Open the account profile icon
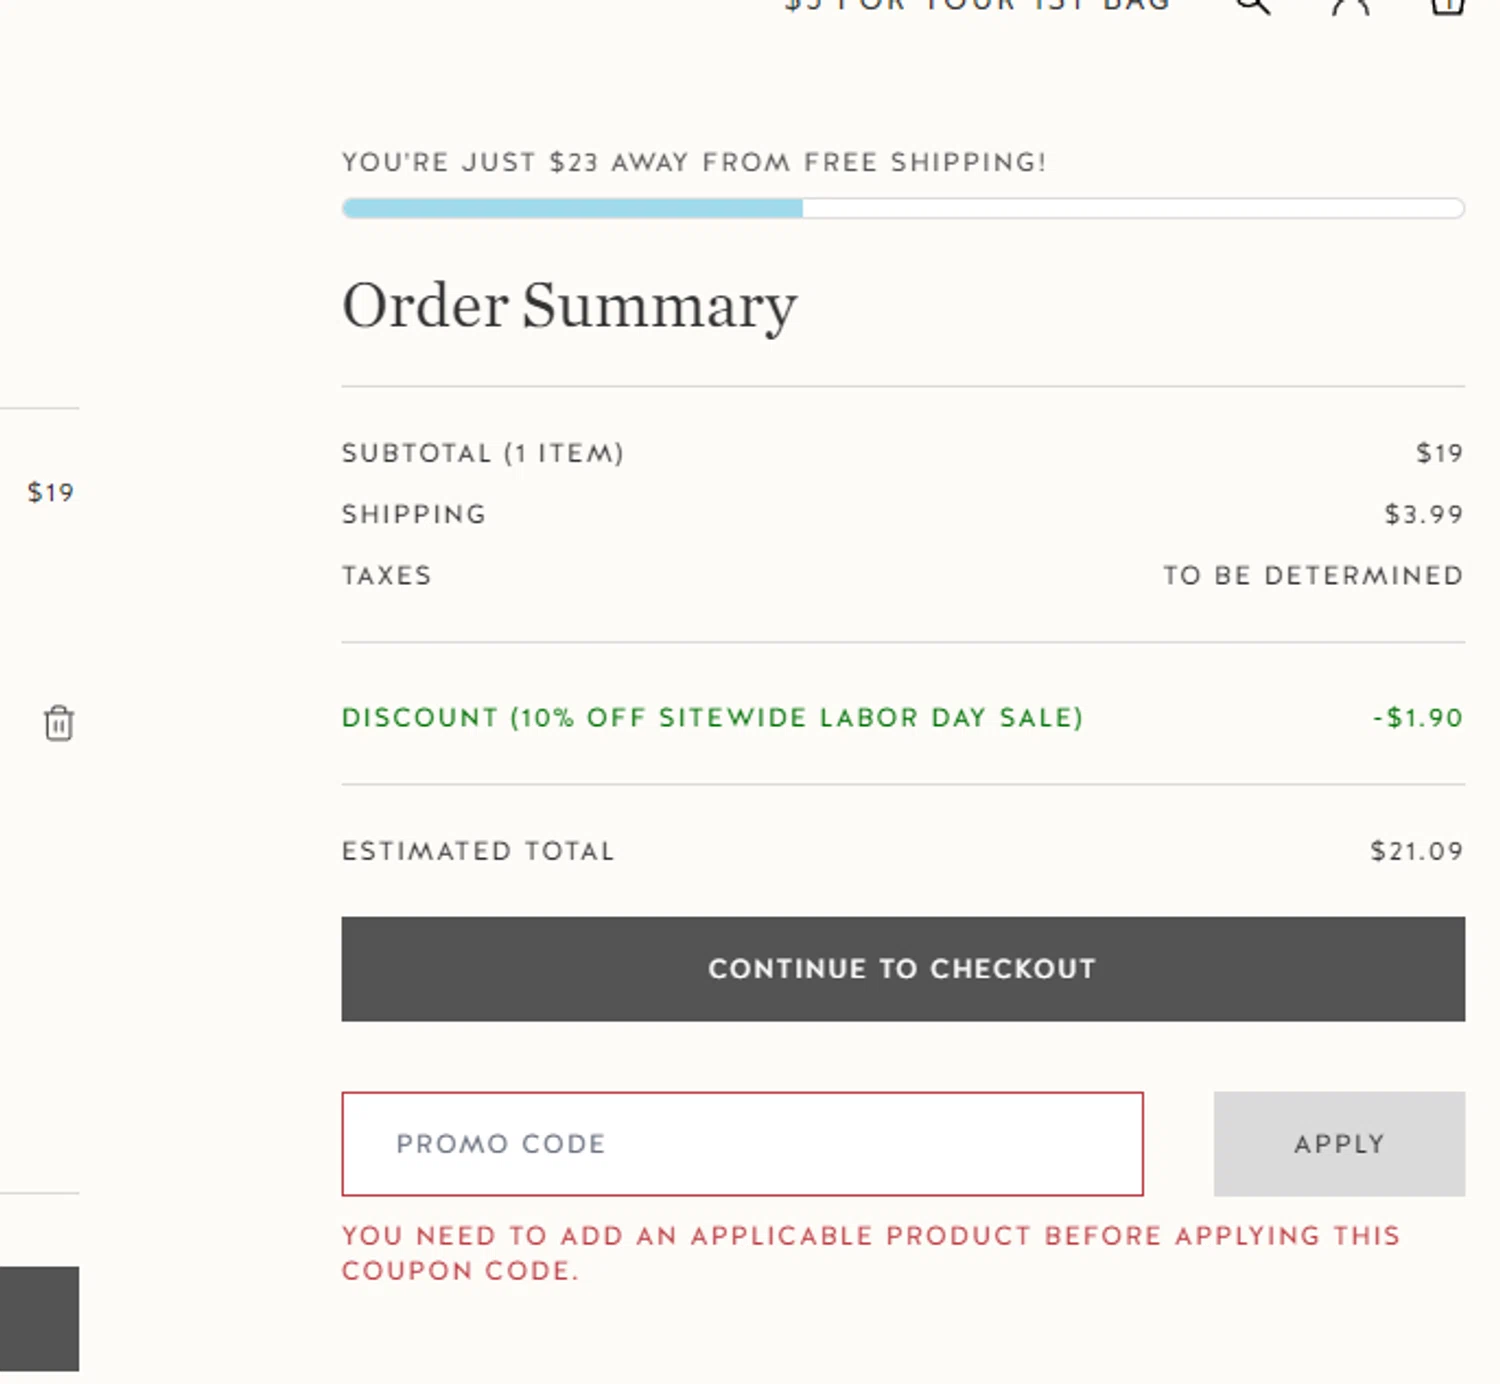This screenshot has height=1384, width=1500. (1350, 5)
